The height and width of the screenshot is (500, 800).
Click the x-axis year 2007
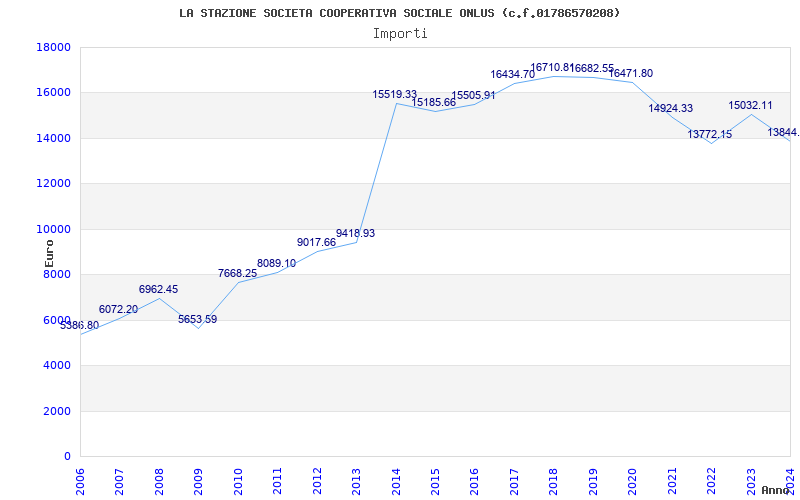click(x=119, y=481)
